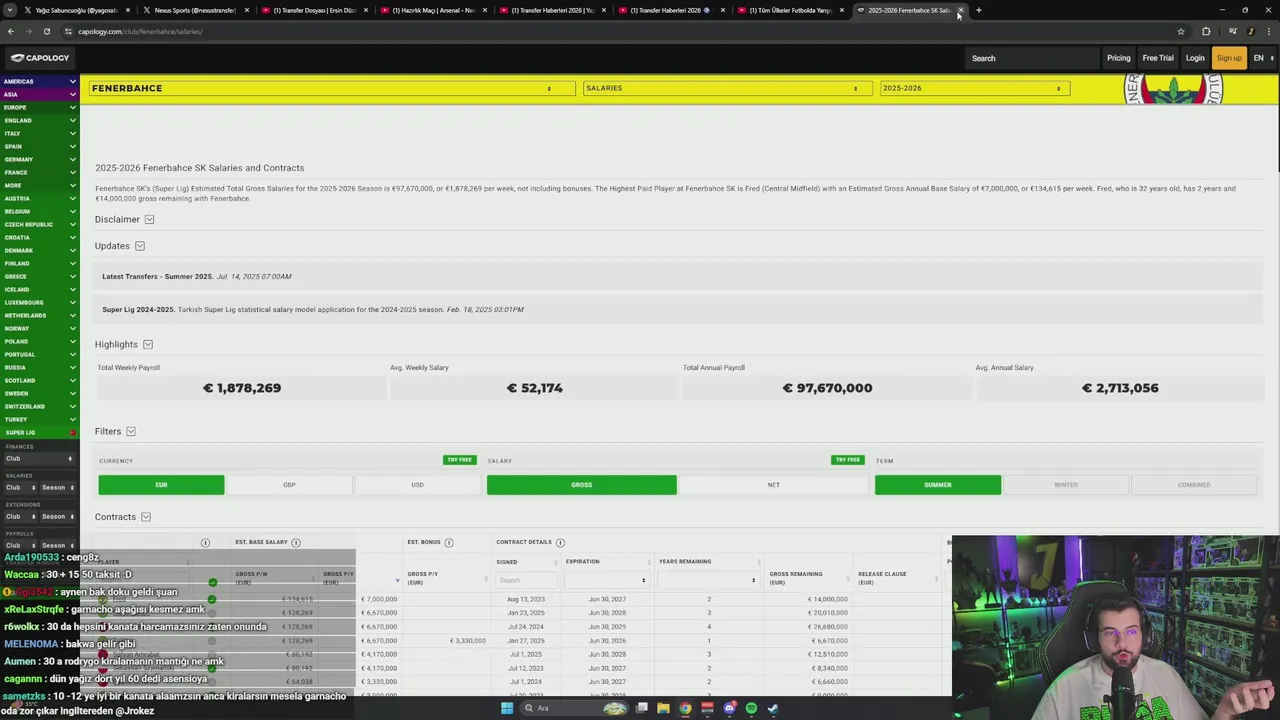Image resolution: width=1280 pixels, height=720 pixels.
Task: Open File Explorer from taskbar
Action: coord(663,708)
